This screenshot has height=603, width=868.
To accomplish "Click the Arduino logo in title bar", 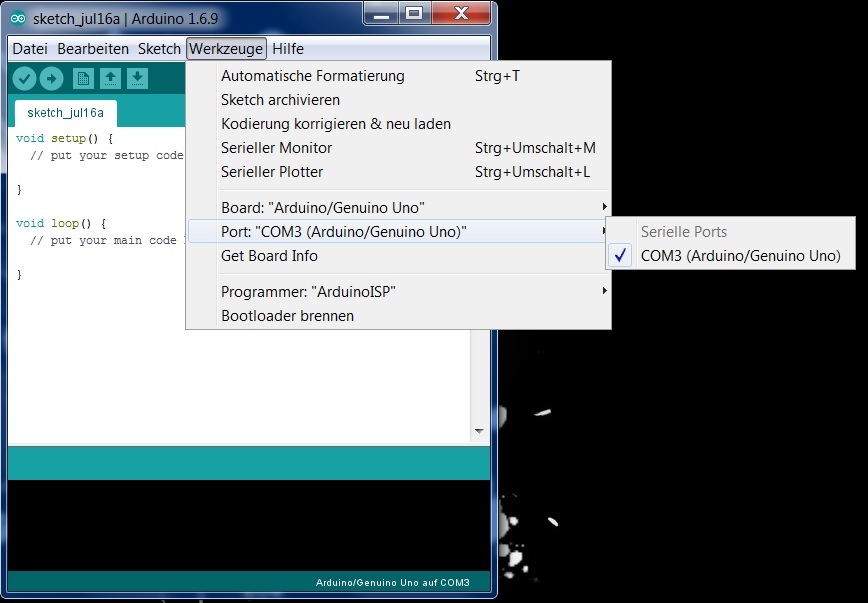I will 19,17.
